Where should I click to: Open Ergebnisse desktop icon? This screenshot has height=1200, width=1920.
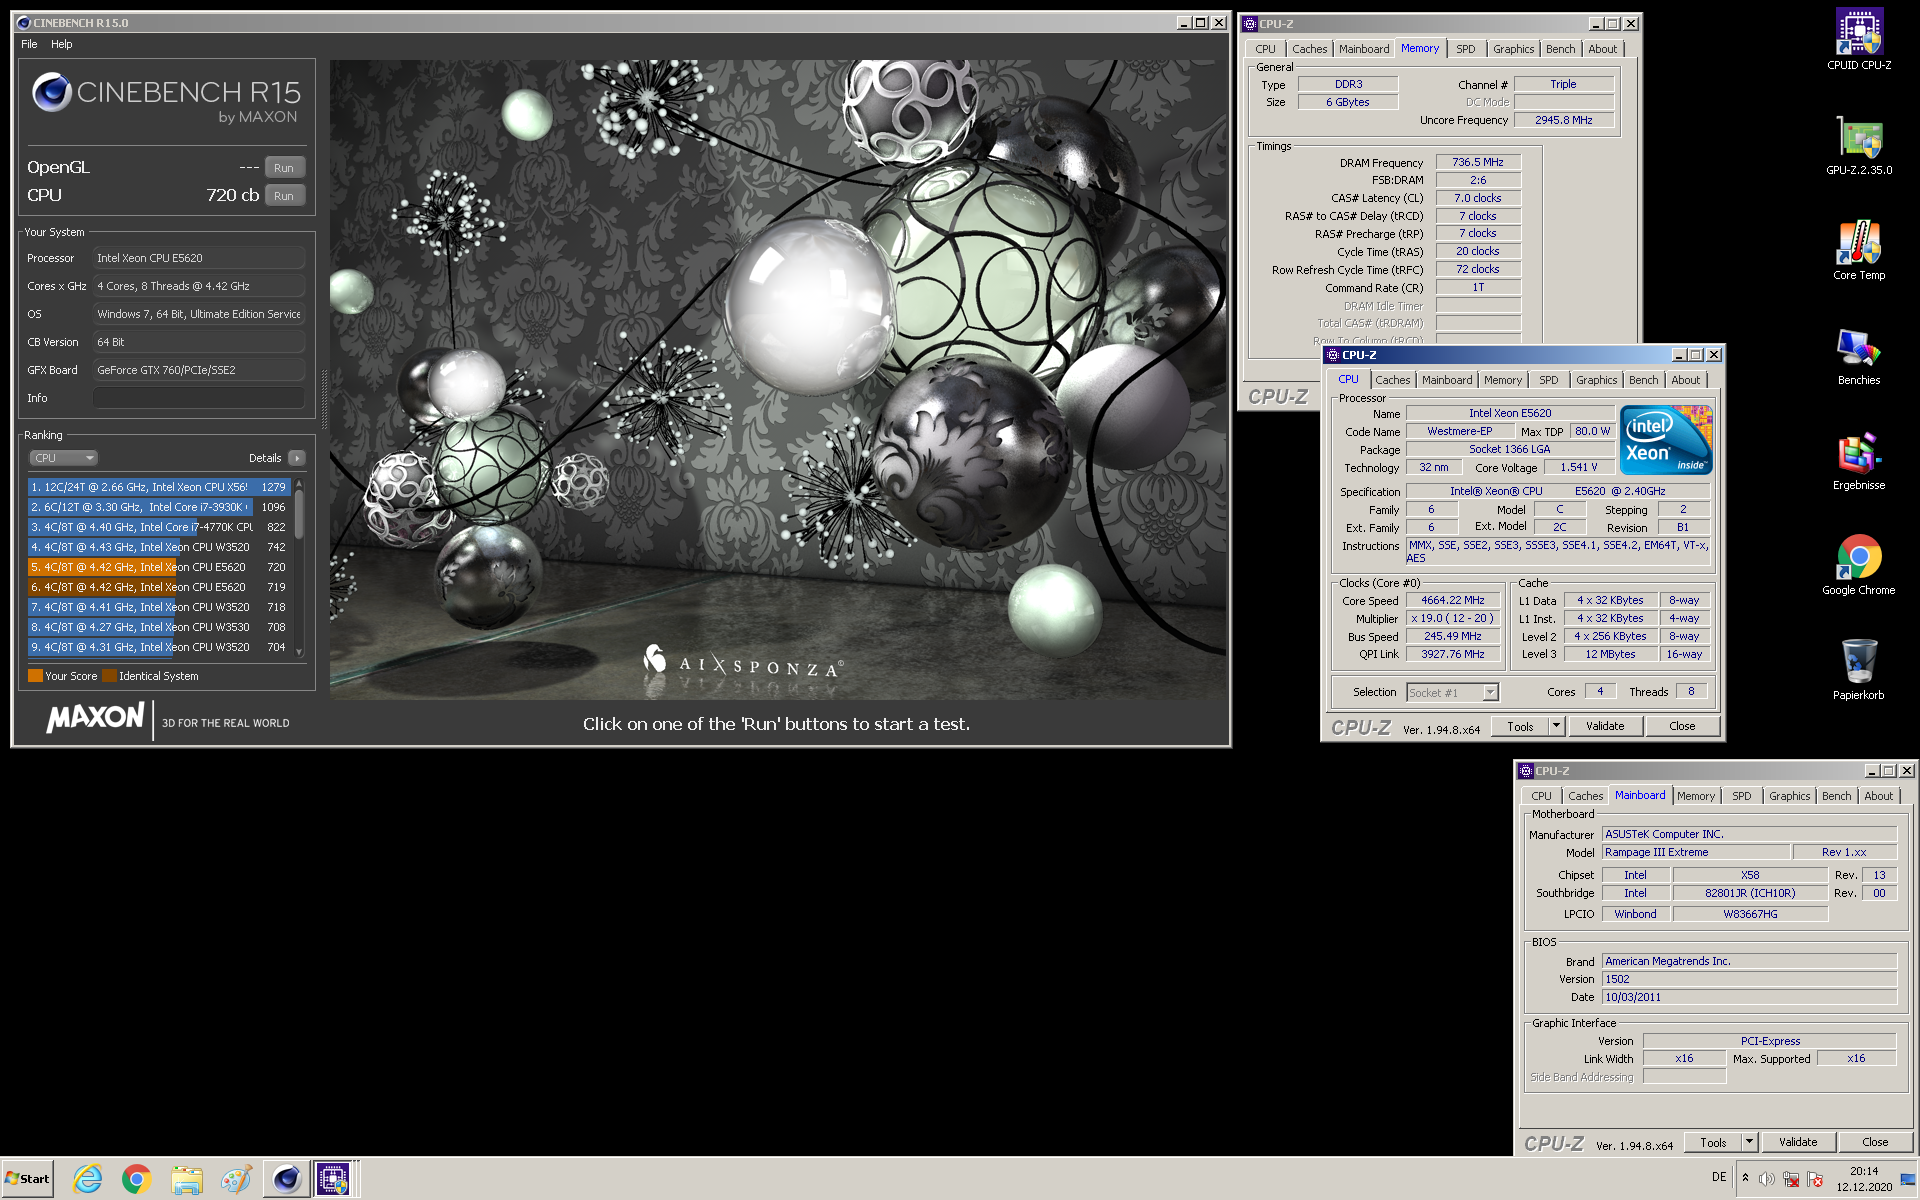[x=1858, y=460]
